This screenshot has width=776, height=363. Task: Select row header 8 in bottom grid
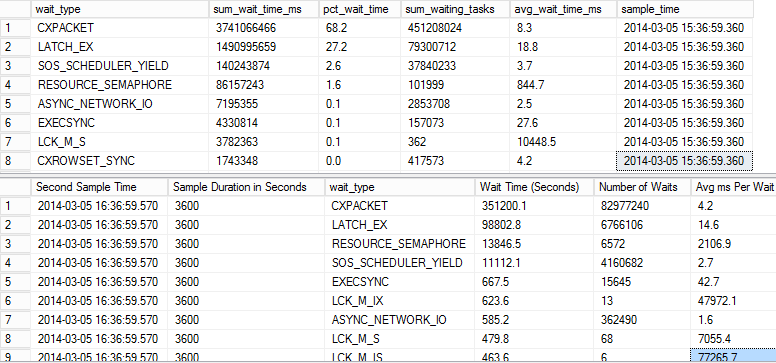16,339
